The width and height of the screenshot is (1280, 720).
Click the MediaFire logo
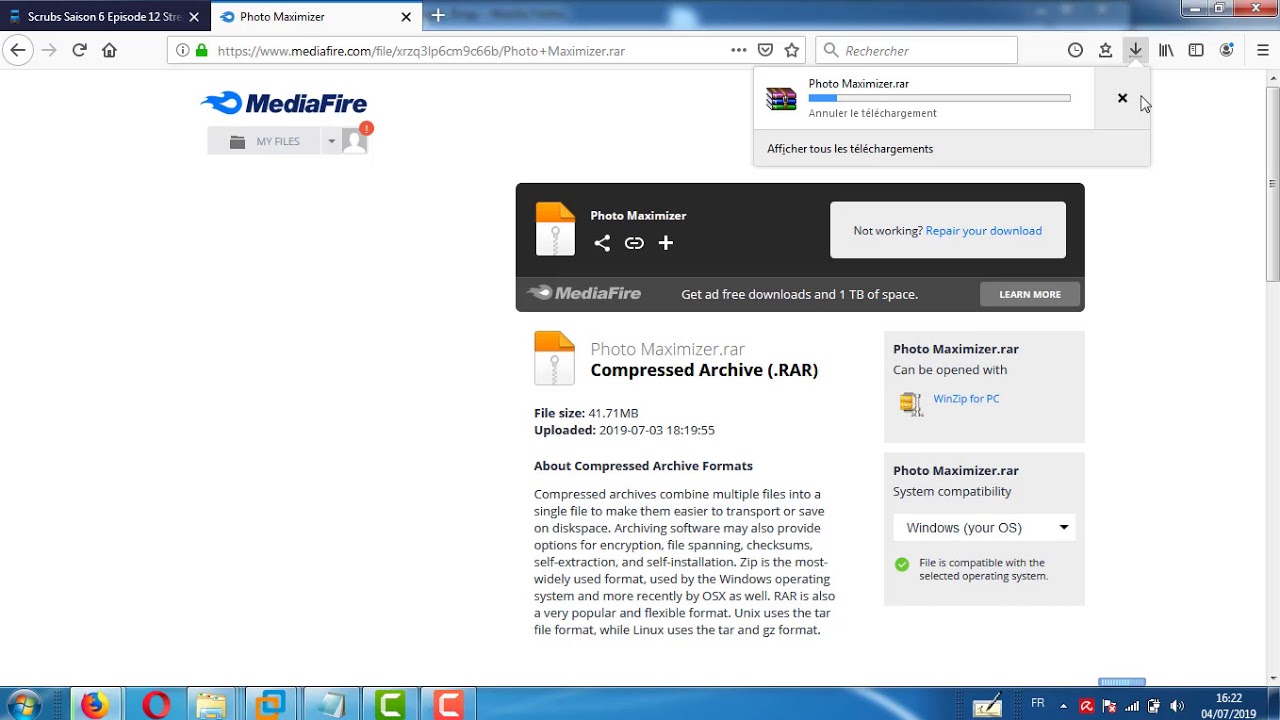[x=284, y=103]
